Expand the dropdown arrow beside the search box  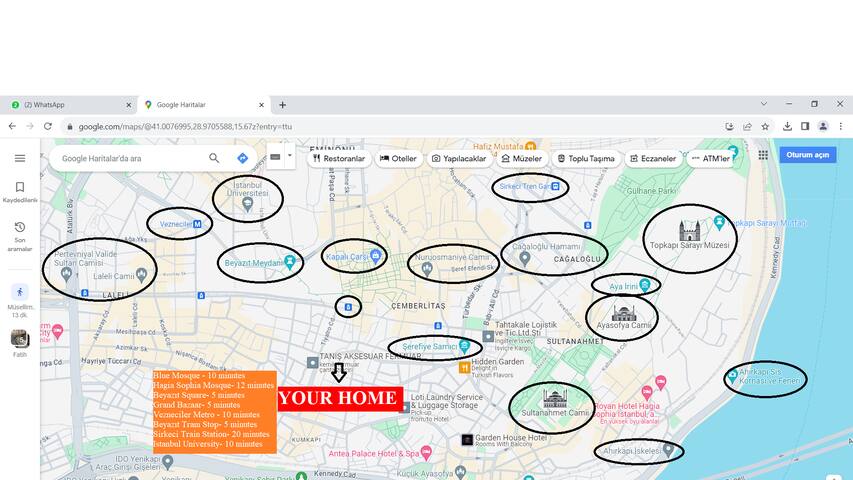(290, 155)
